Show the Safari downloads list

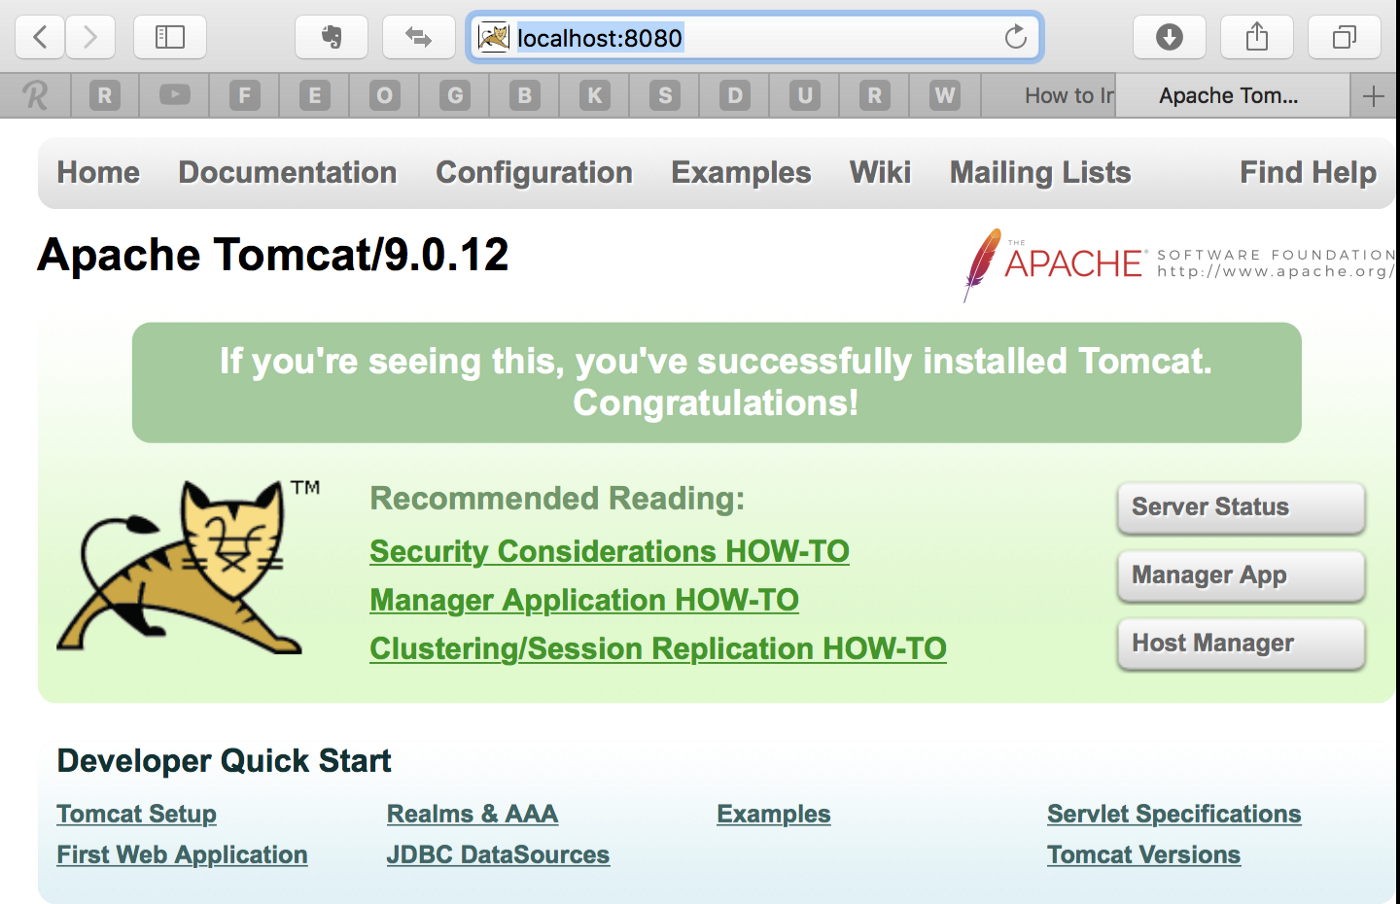coord(1169,38)
